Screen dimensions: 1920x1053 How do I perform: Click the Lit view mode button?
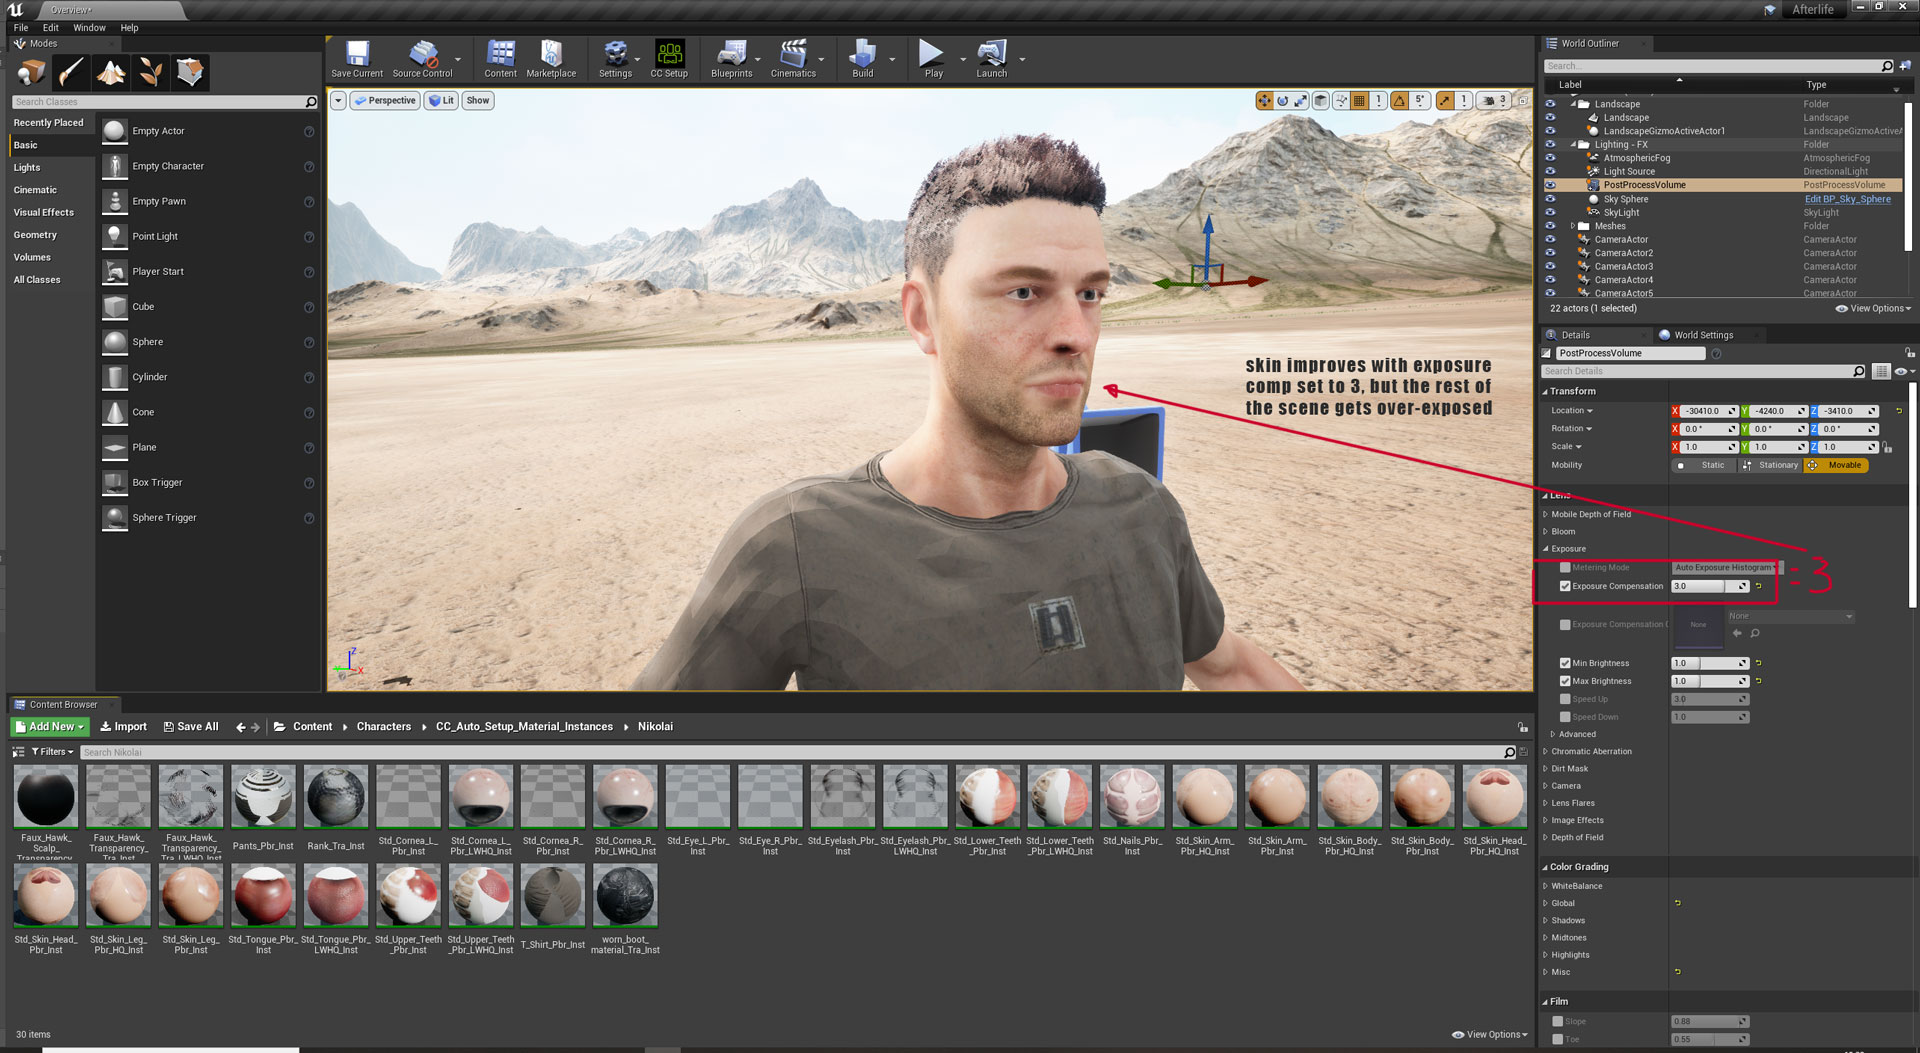point(441,100)
